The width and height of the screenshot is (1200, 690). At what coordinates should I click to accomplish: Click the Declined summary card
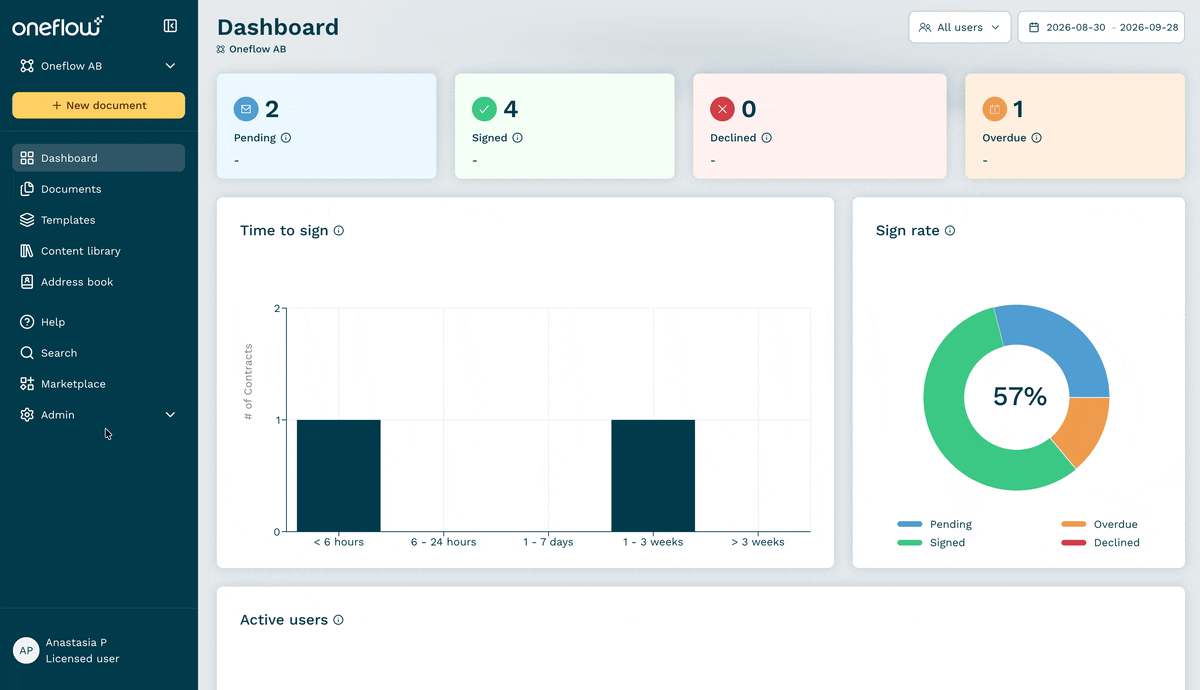[820, 126]
